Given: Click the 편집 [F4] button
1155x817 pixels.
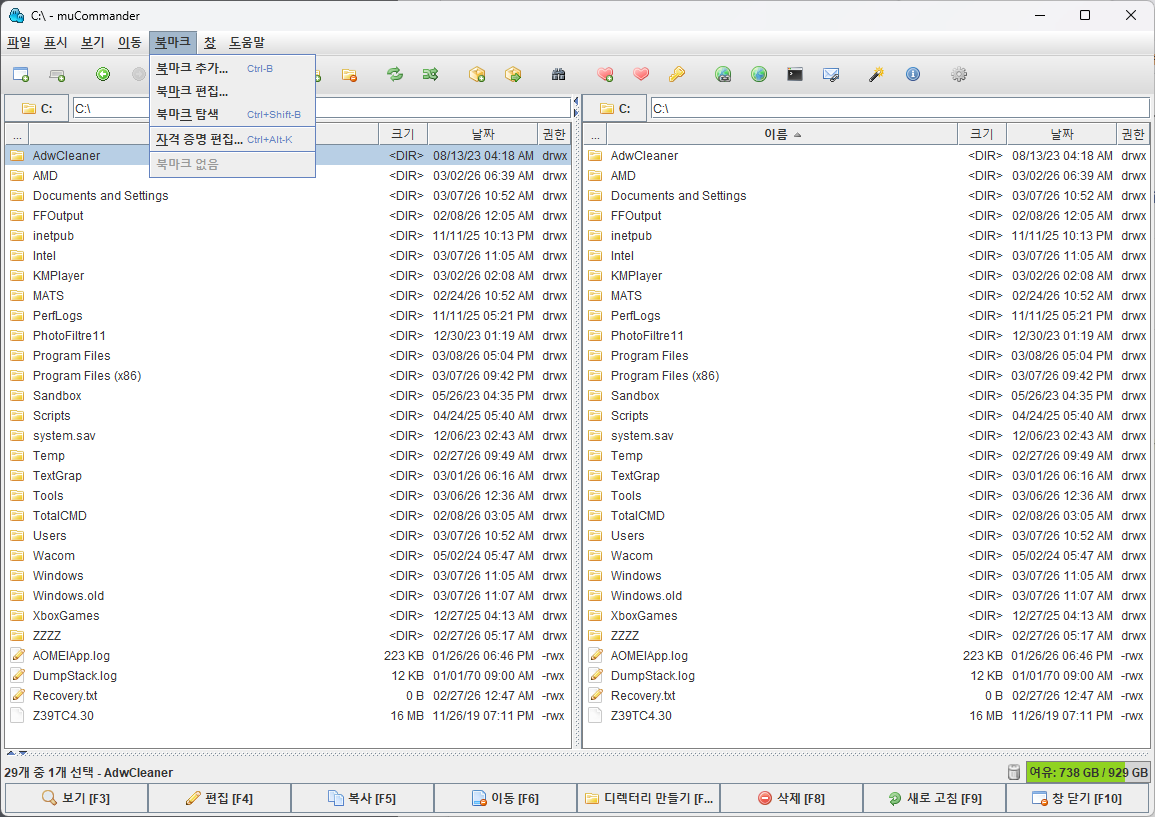Looking at the screenshot, I should pos(220,798).
